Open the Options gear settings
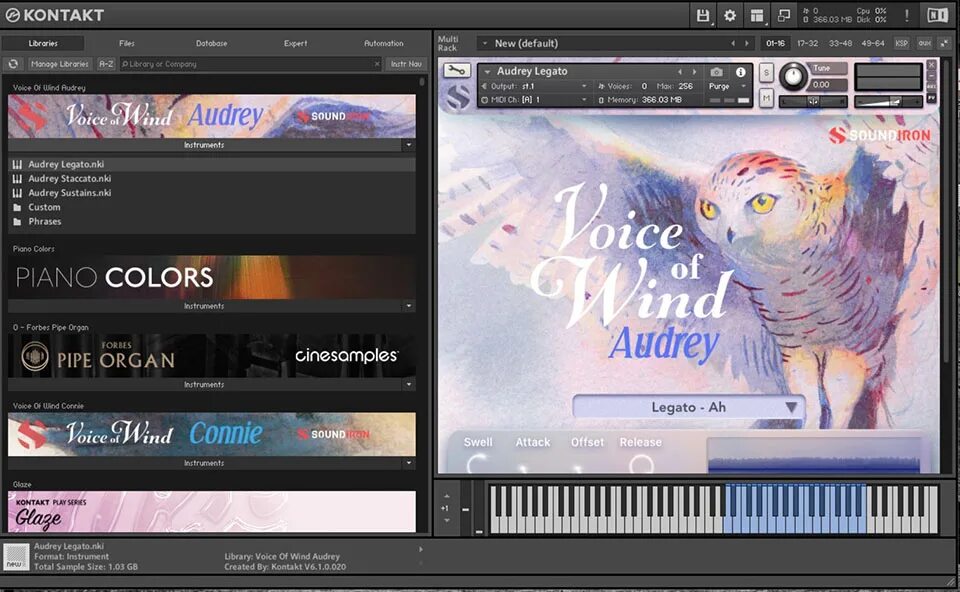Viewport: 960px width, 592px height. tap(730, 15)
